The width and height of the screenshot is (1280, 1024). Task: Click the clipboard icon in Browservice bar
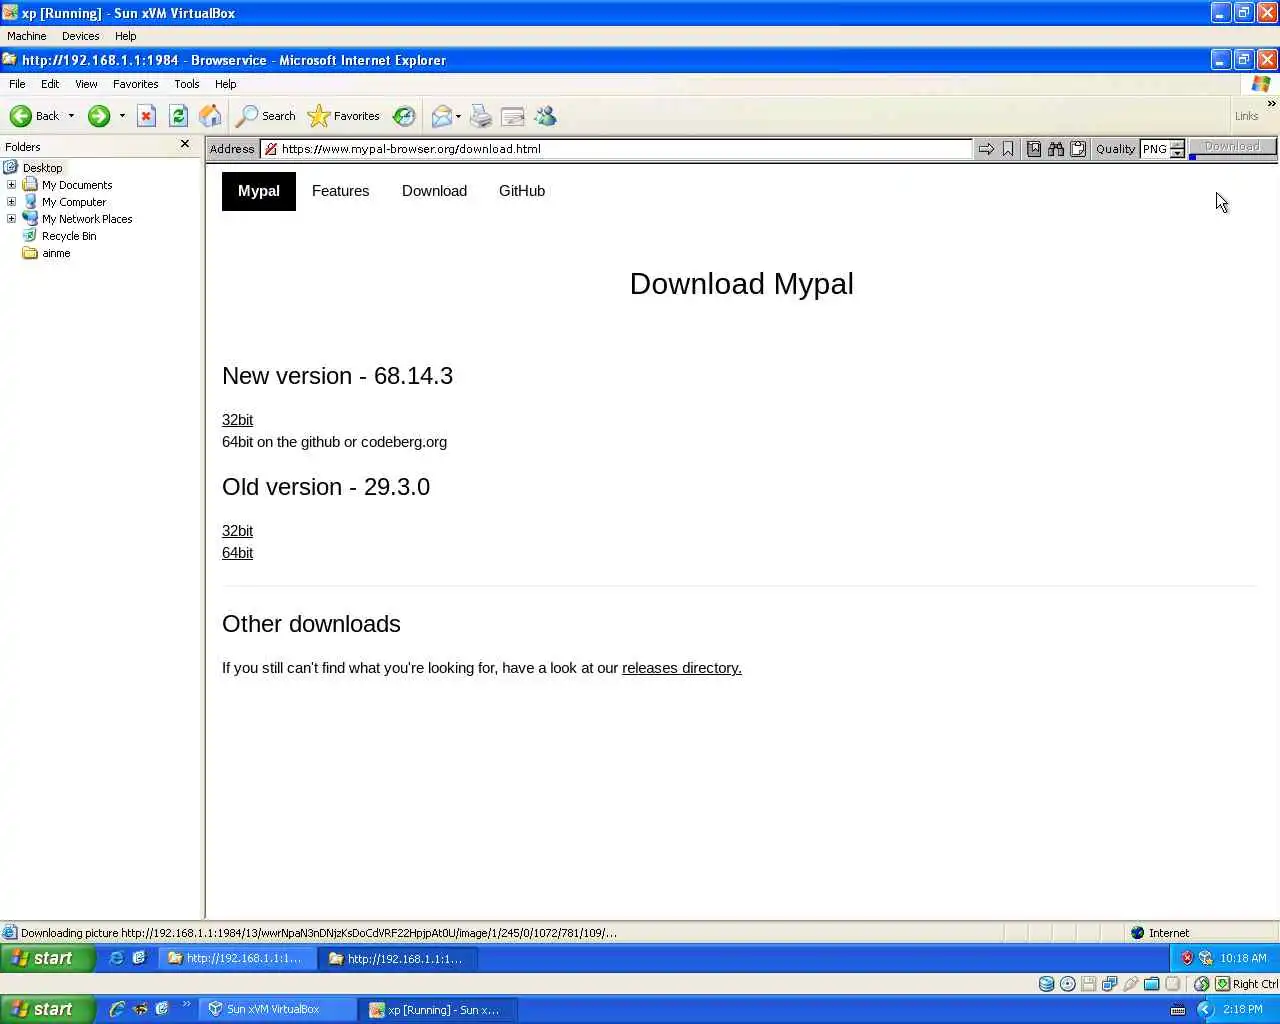coord(1078,149)
